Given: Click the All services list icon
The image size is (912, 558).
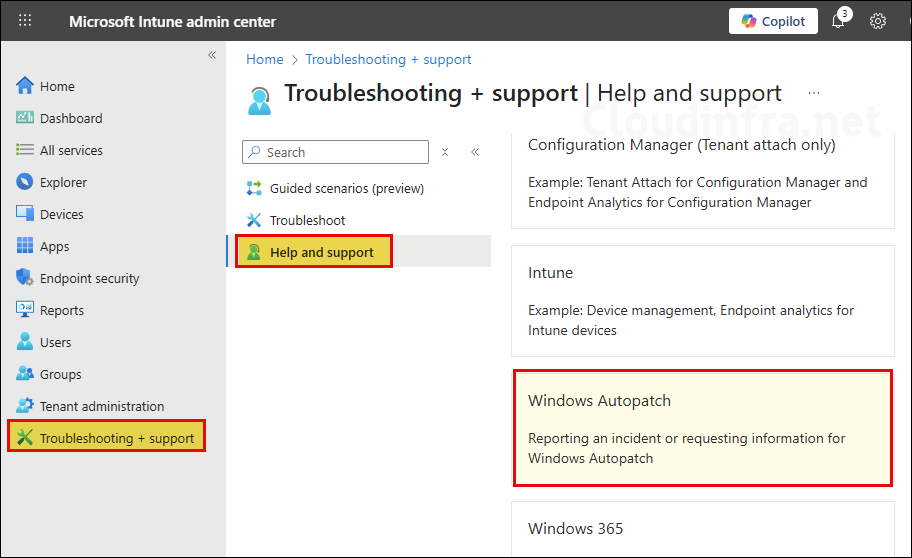Looking at the screenshot, I should click(x=24, y=150).
